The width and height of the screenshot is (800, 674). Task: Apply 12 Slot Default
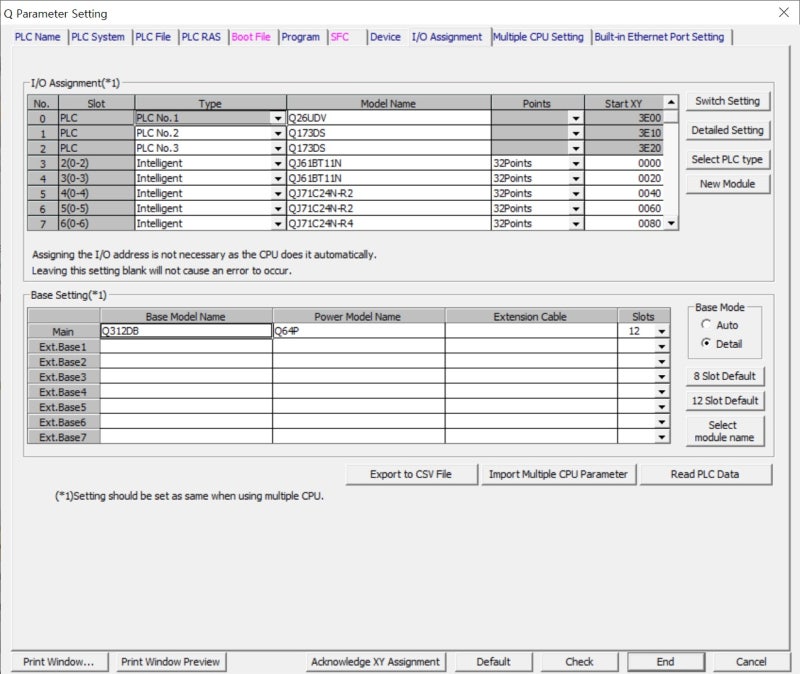point(726,401)
